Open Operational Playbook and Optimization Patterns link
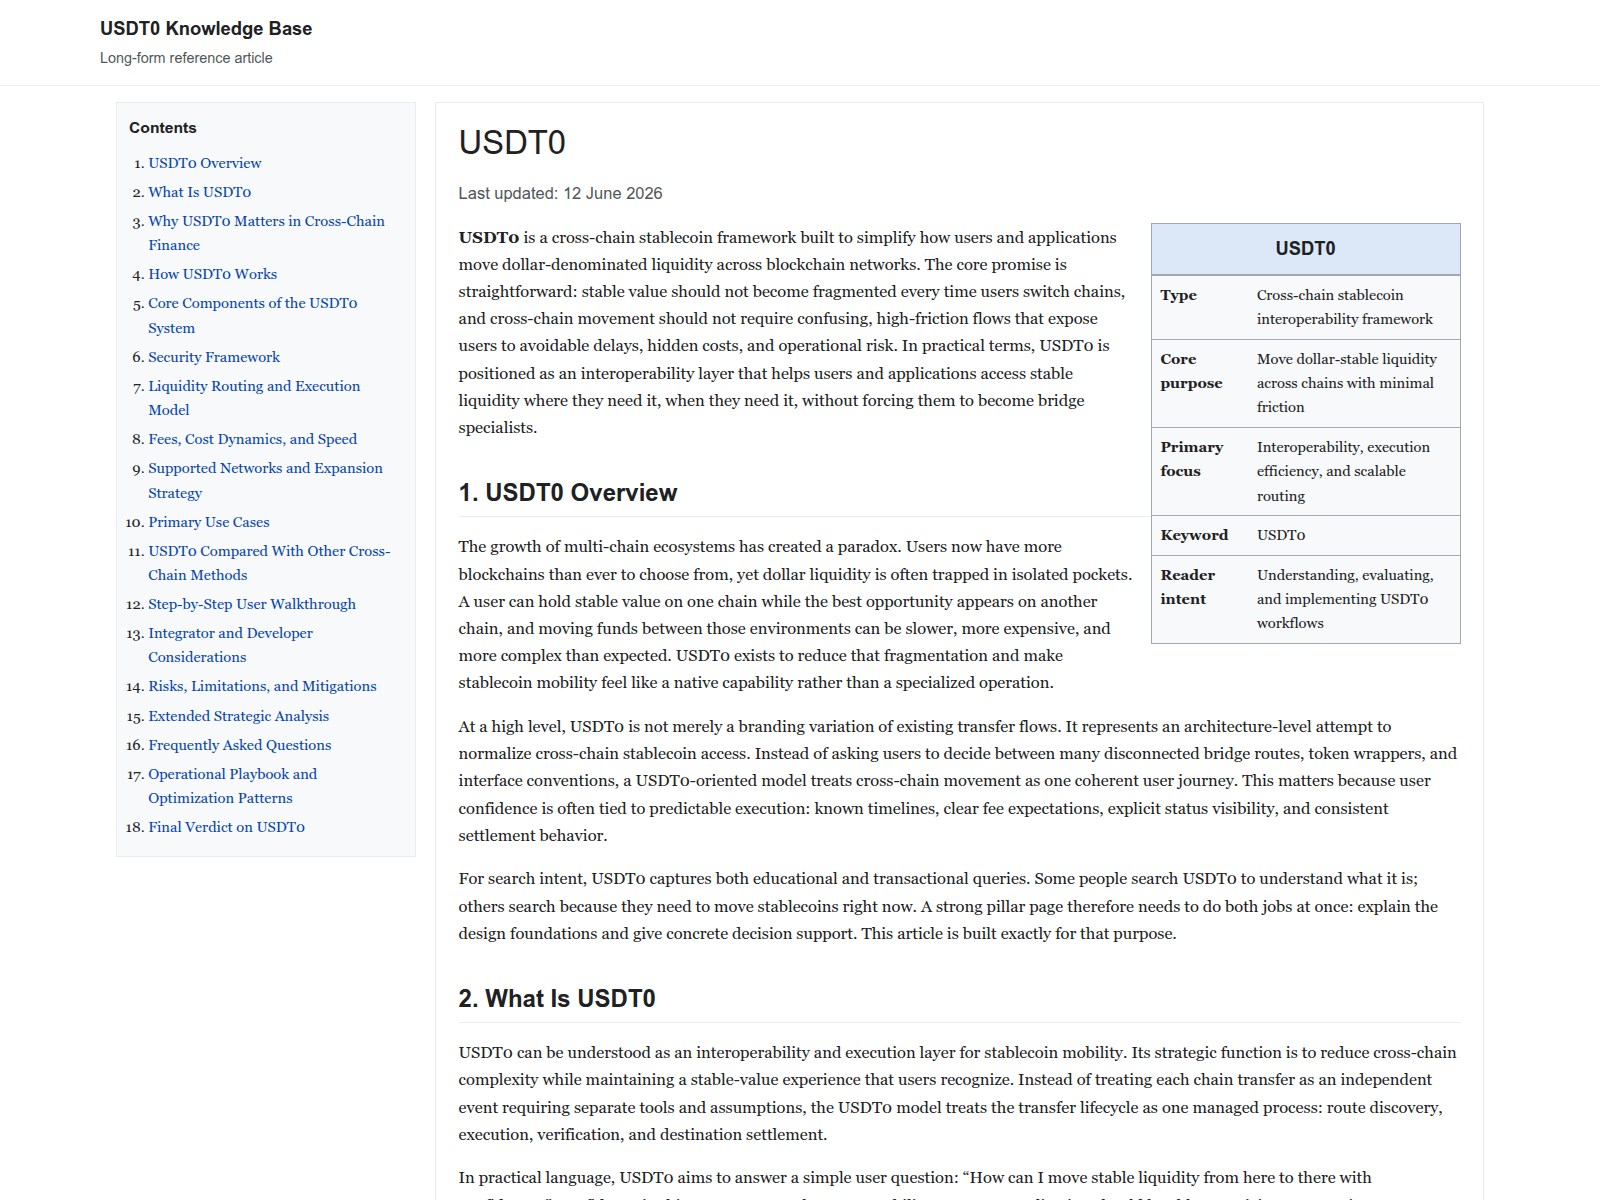Screen dimensions: 1600x1200 233,786
